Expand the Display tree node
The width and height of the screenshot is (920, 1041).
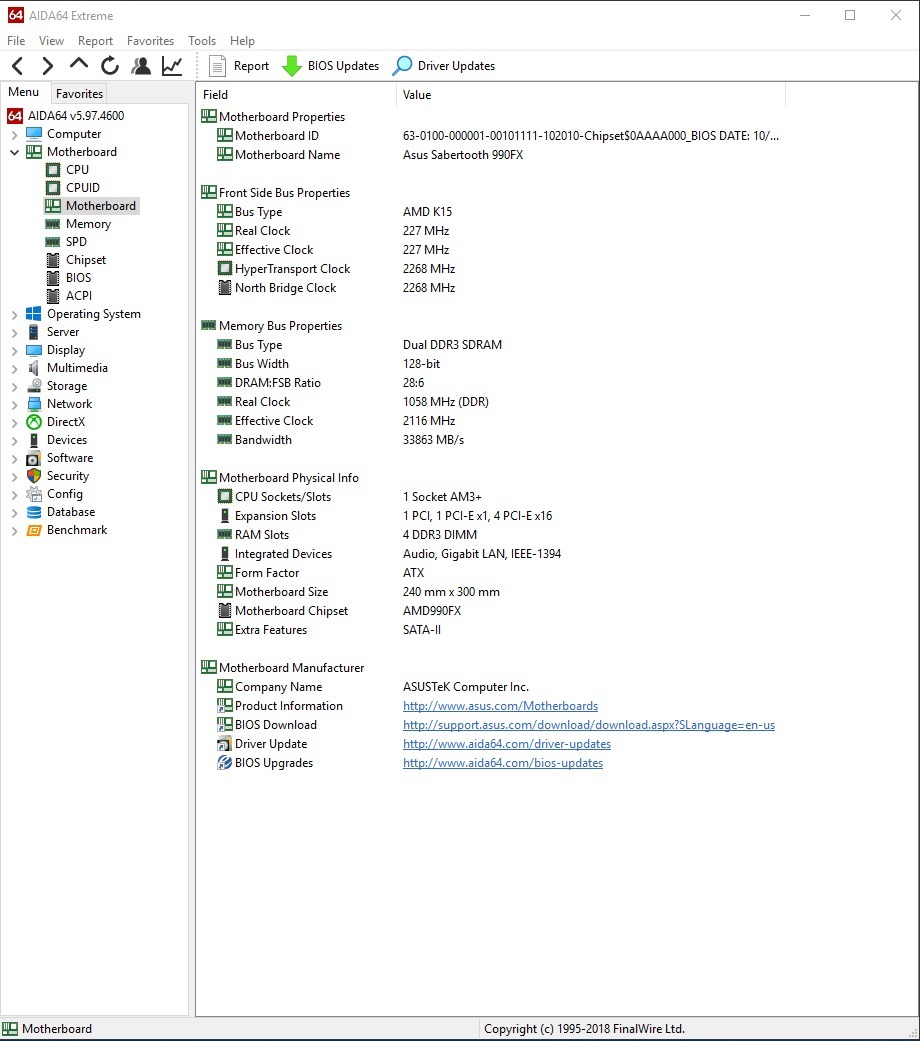click(x=14, y=350)
